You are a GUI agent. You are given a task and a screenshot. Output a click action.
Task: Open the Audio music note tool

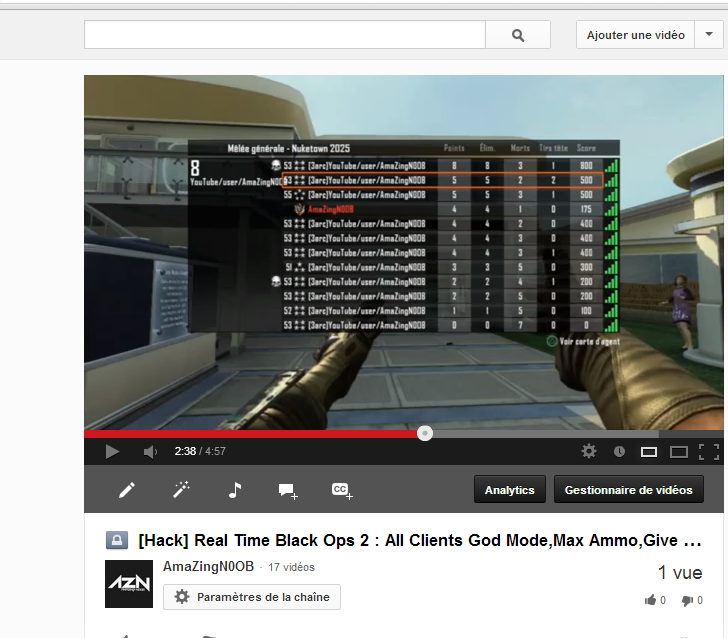click(x=235, y=490)
